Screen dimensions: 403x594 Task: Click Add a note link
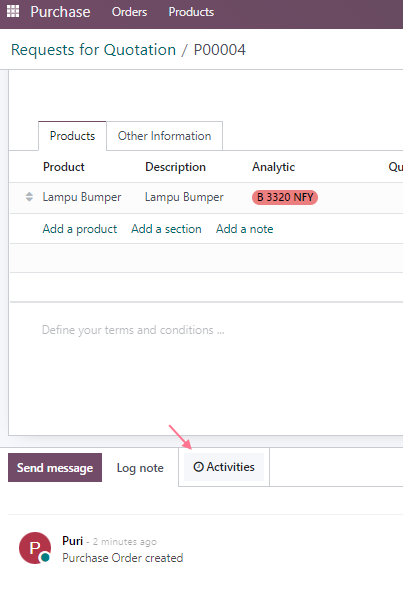pyautogui.click(x=244, y=229)
